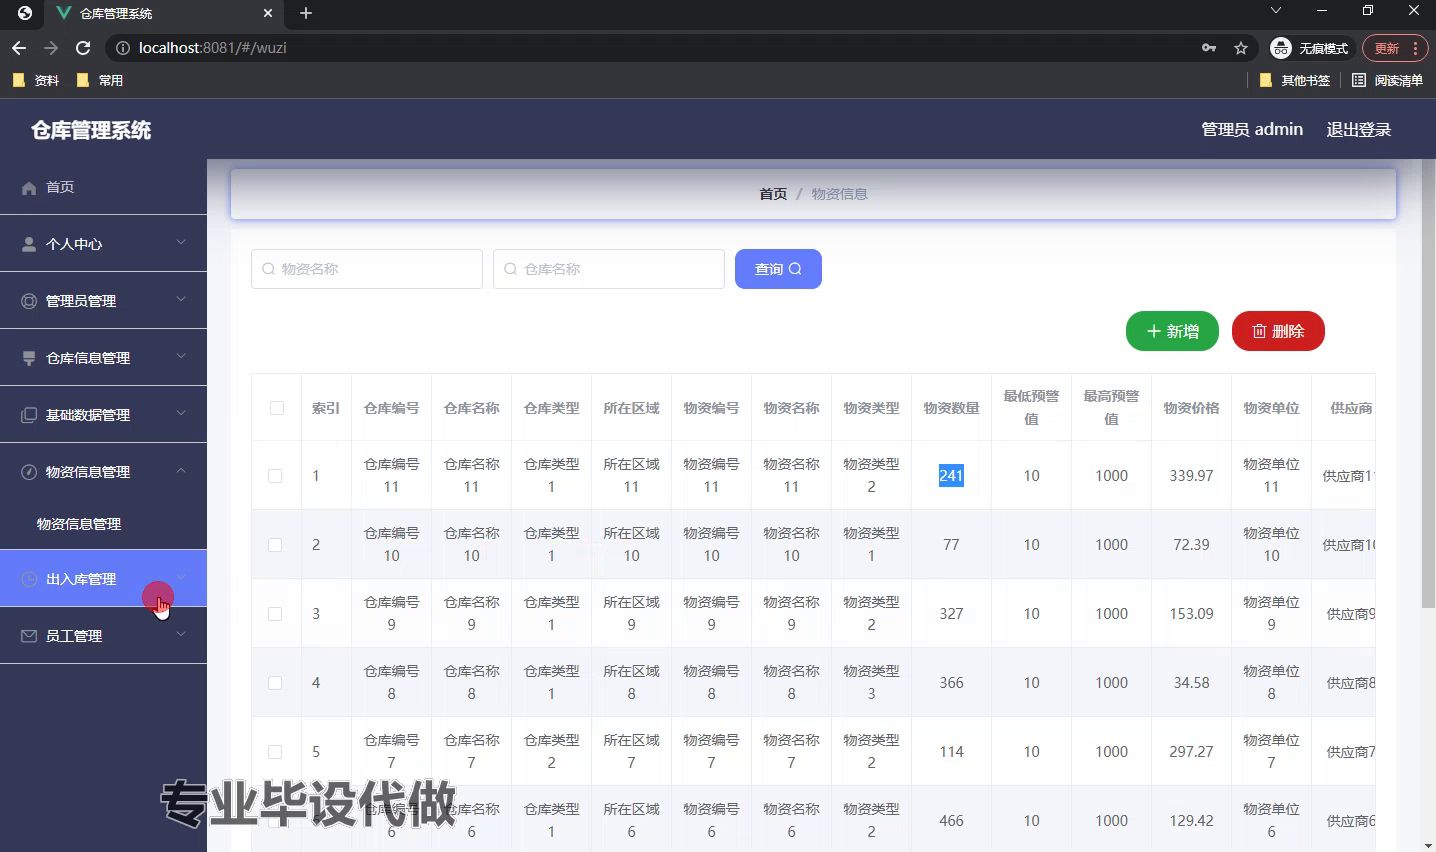Close the 仓库管理系统 browser tab
The image size is (1436, 852).
pyautogui.click(x=268, y=13)
